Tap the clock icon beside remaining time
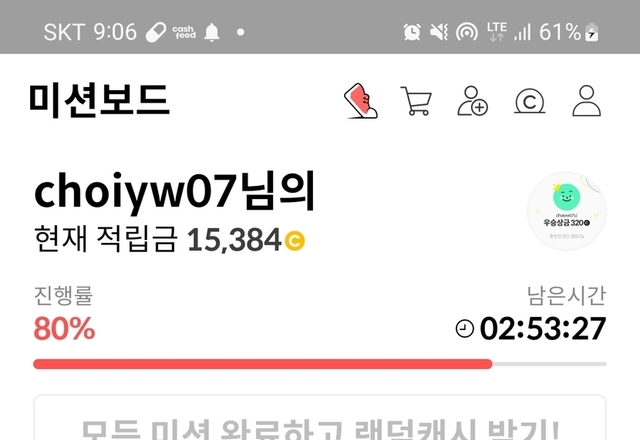The height and width of the screenshot is (440, 640). [x=464, y=329]
